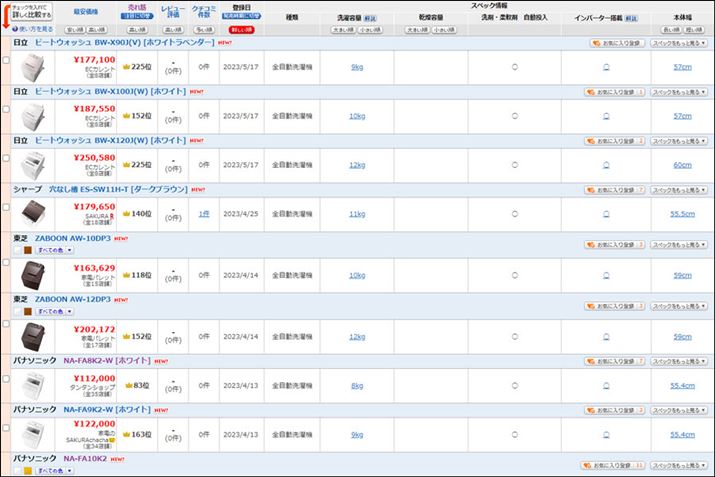Select checkbox for Panasonic NA-FA9K2-W row

[x=6, y=428]
